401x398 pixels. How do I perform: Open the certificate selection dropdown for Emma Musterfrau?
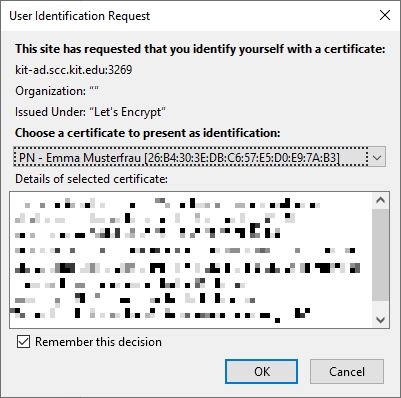[x=199, y=157]
